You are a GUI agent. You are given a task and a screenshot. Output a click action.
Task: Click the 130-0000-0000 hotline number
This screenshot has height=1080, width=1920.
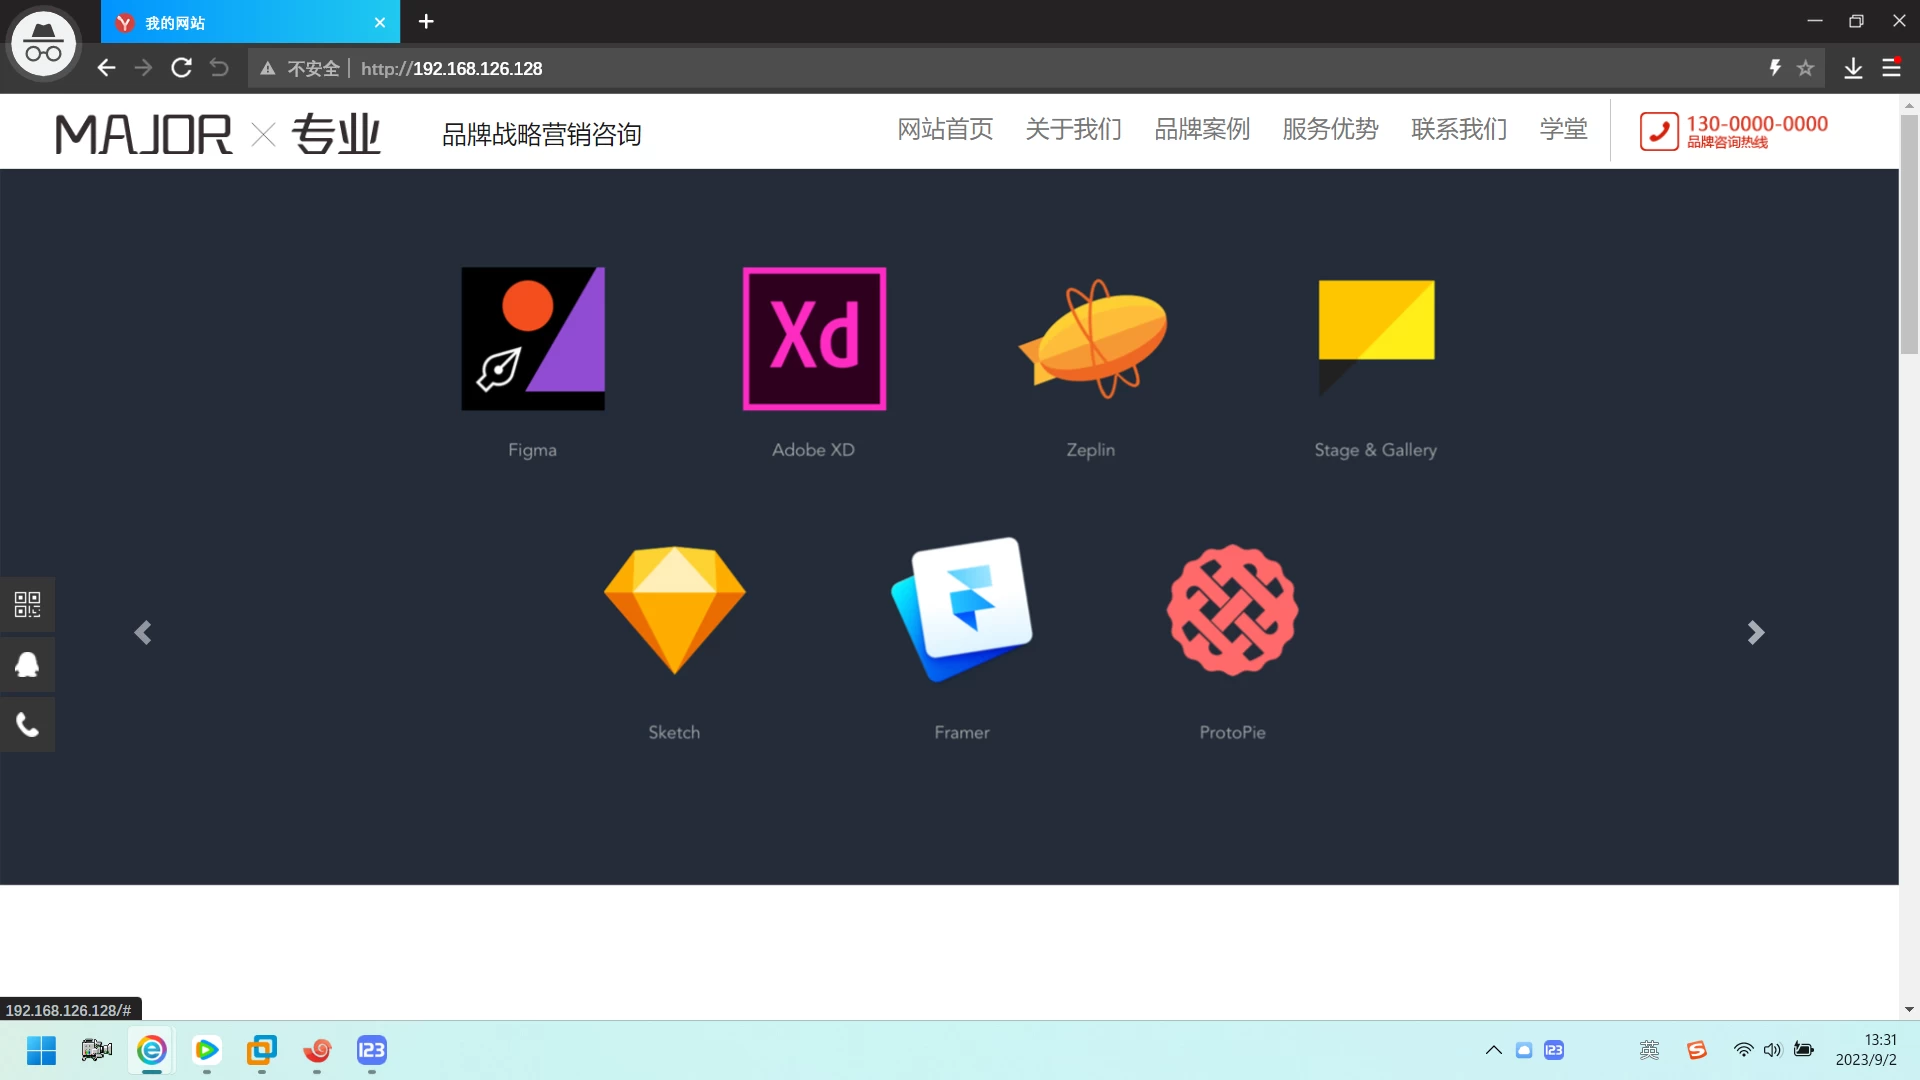pyautogui.click(x=1757, y=123)
